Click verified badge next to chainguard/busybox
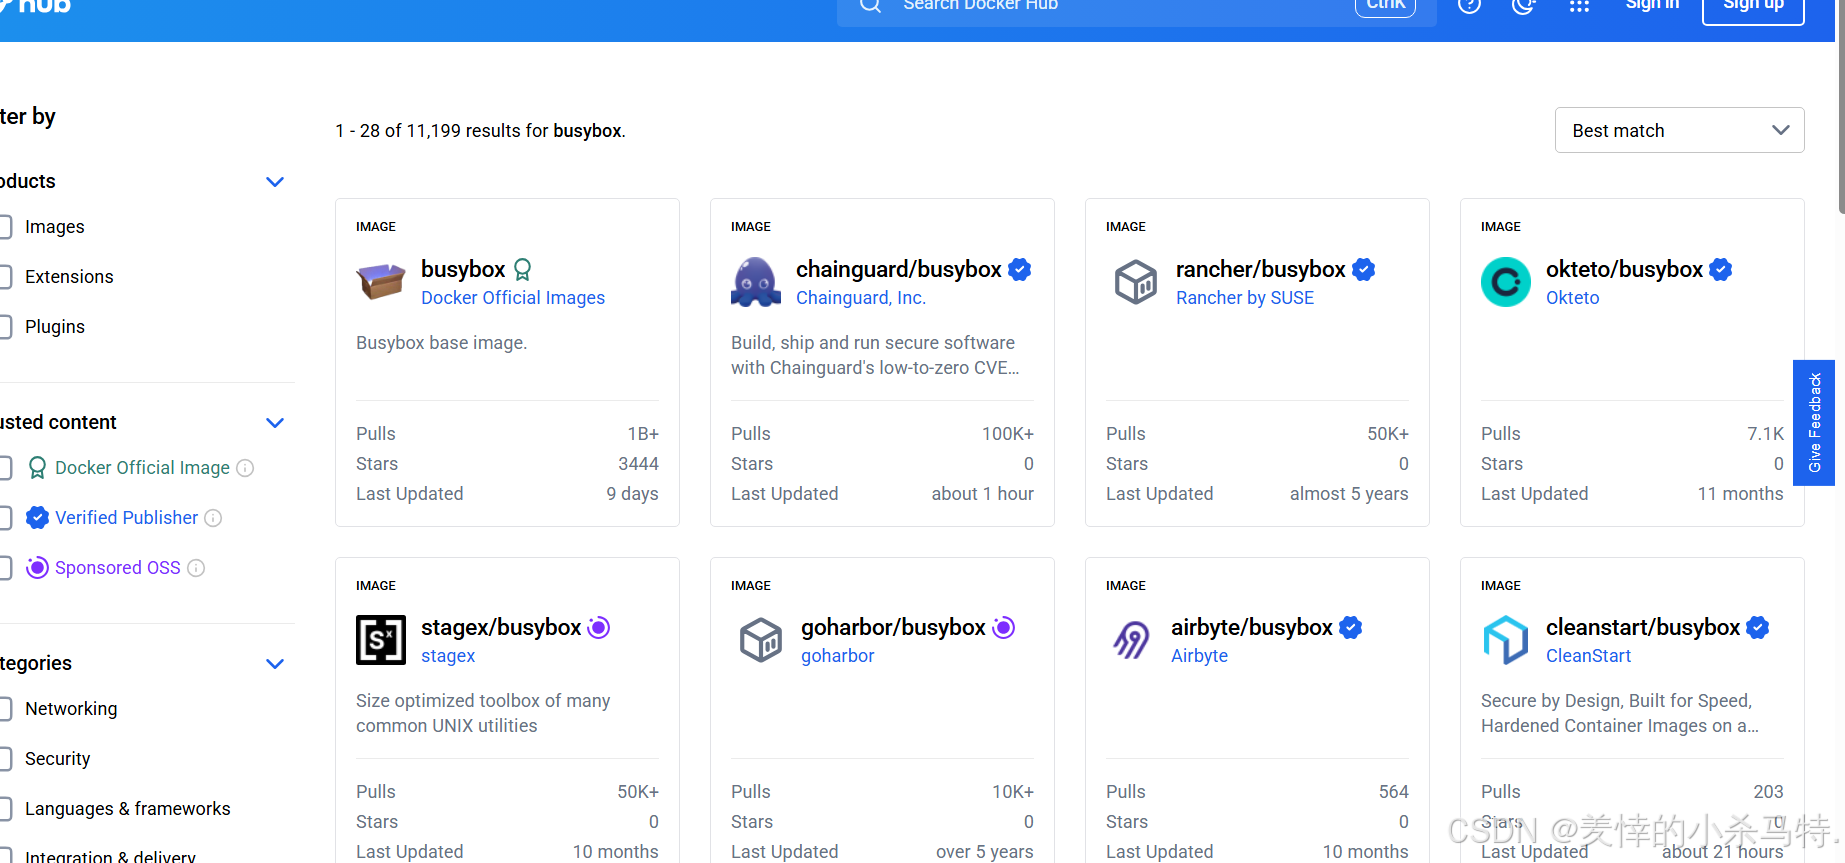This screenshot has height=863, width=1845. (1020, 269)
